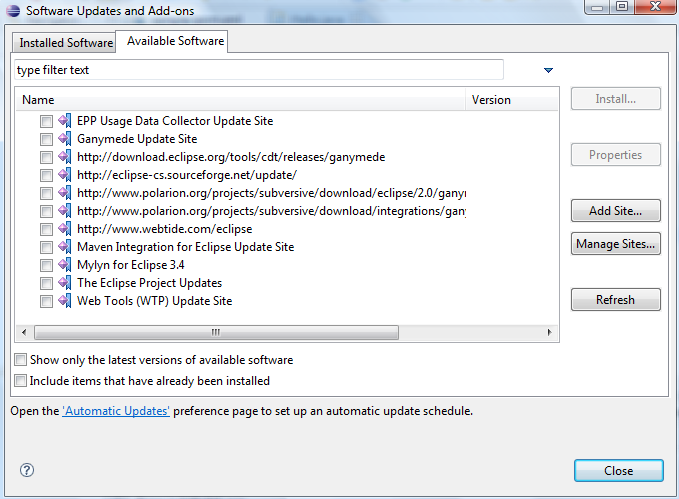Maximize the Software Updates and Add-ons window
This screenshot has height=499, width=679.
[x=621, y=6]
